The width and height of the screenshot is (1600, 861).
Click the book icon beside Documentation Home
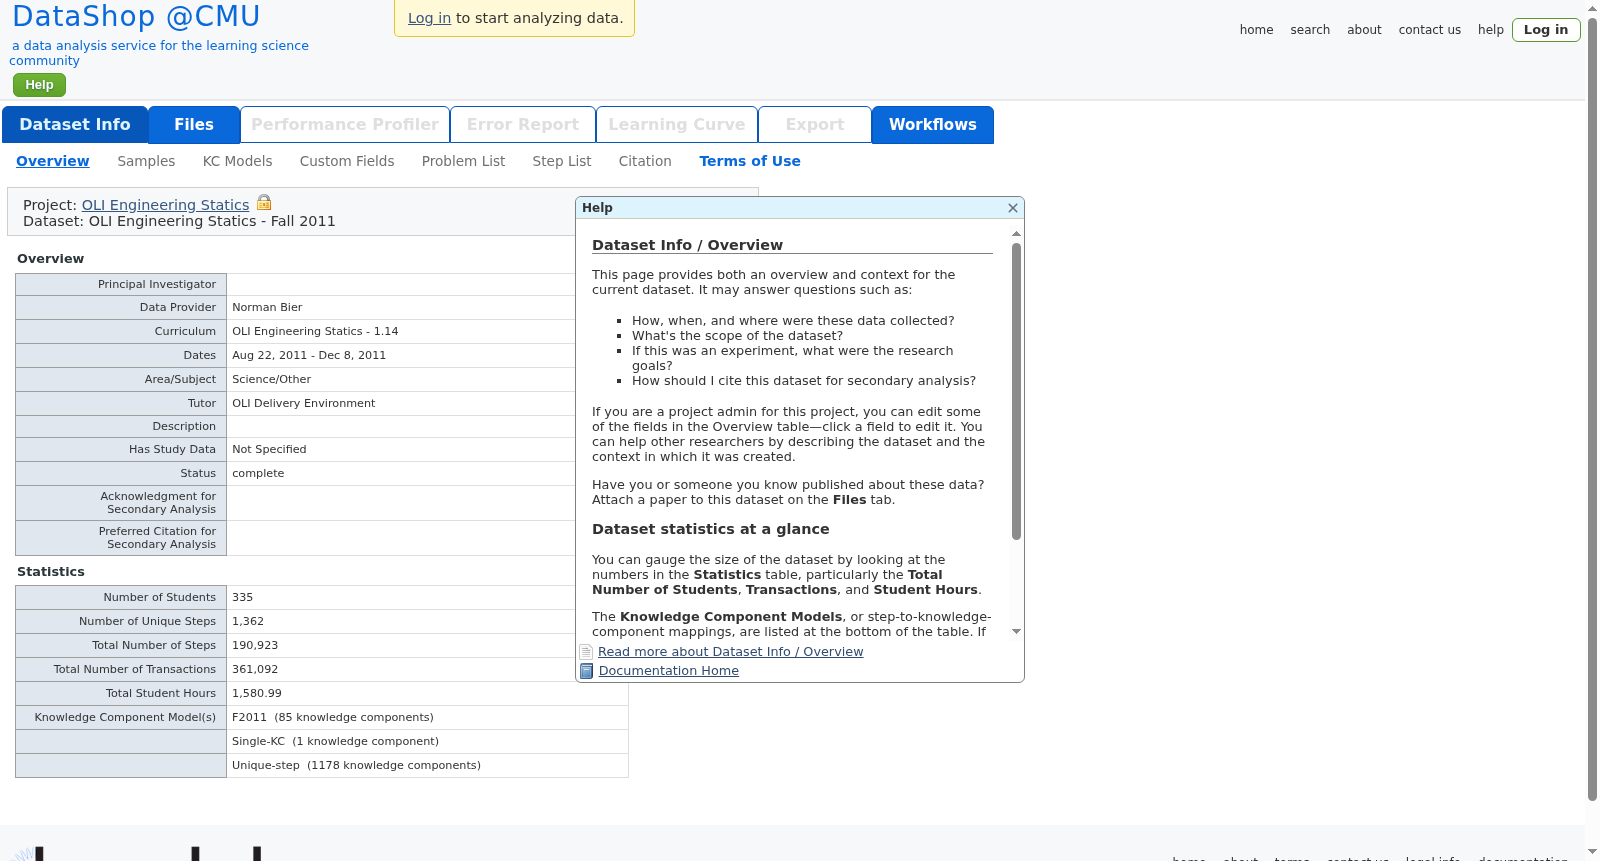tap(587, 671)
